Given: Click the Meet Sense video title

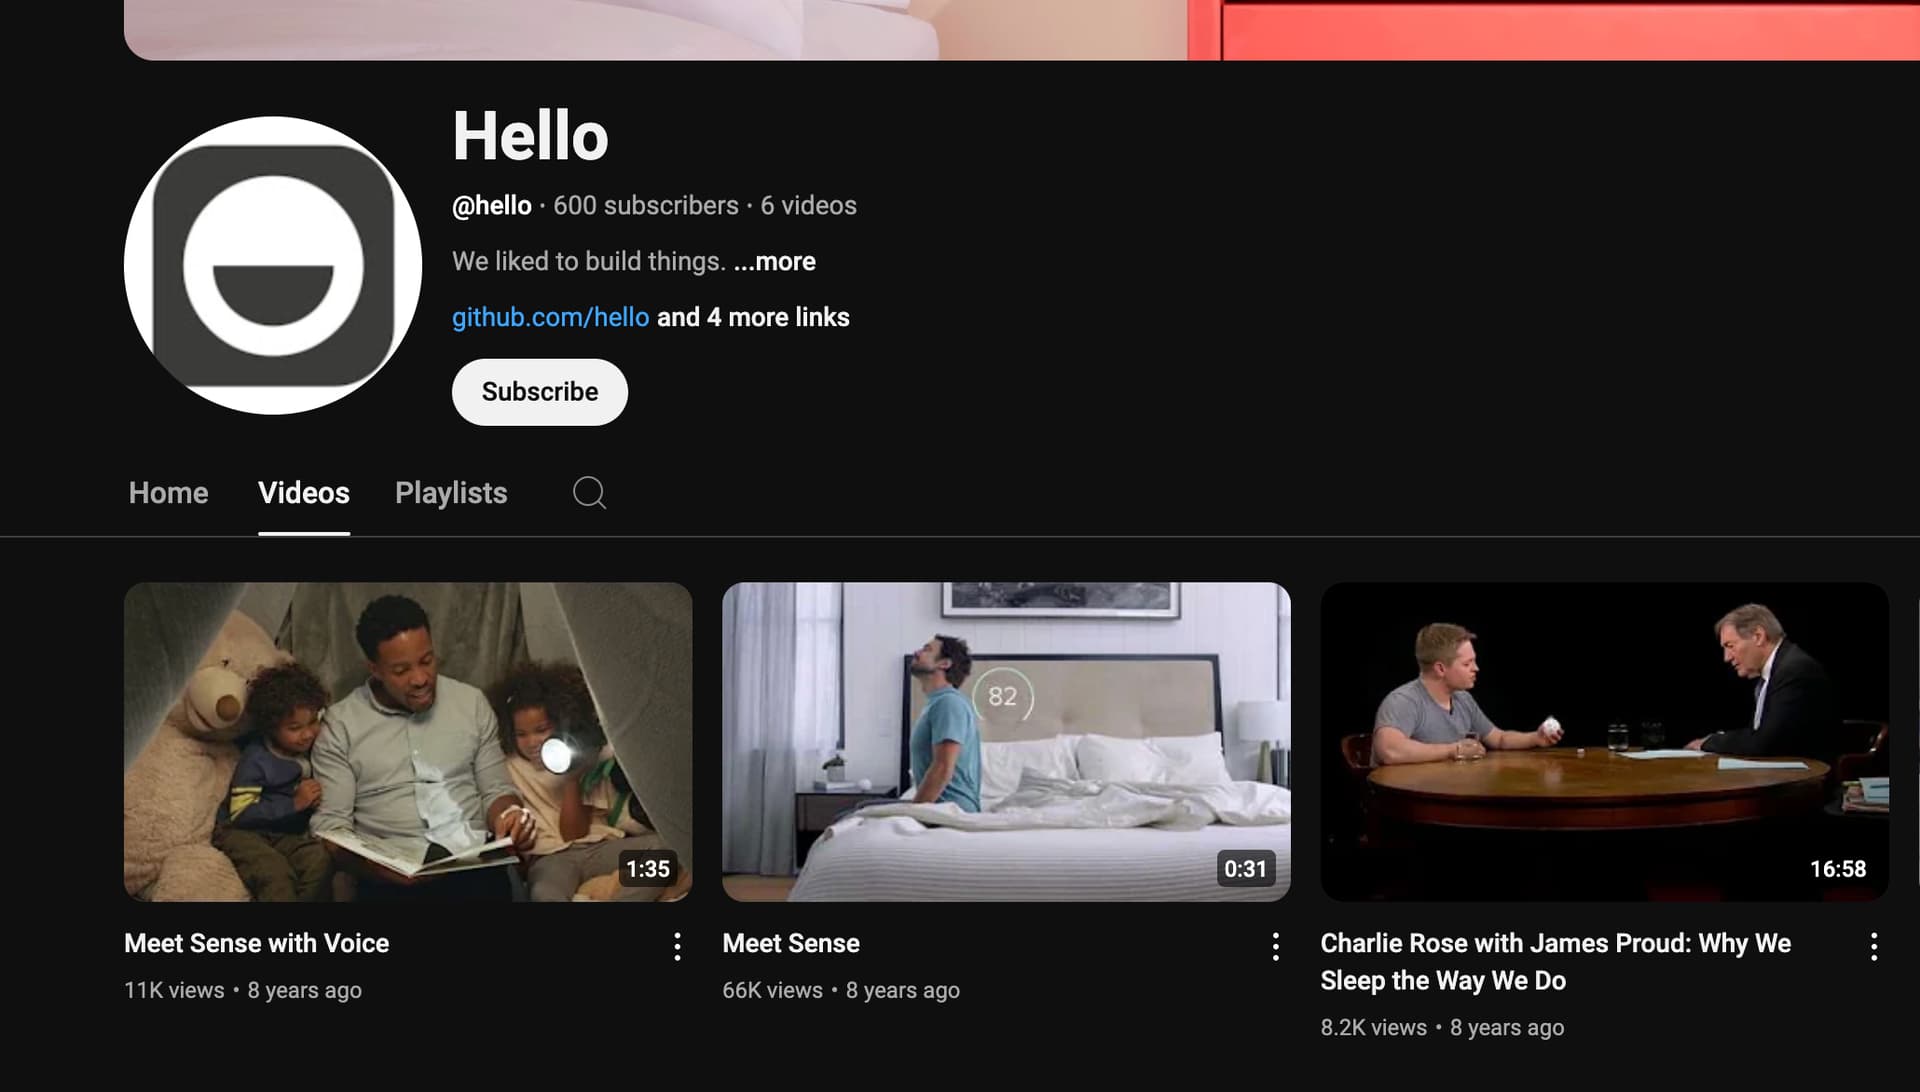Looking at the screenshot, I should click(790, 943).
